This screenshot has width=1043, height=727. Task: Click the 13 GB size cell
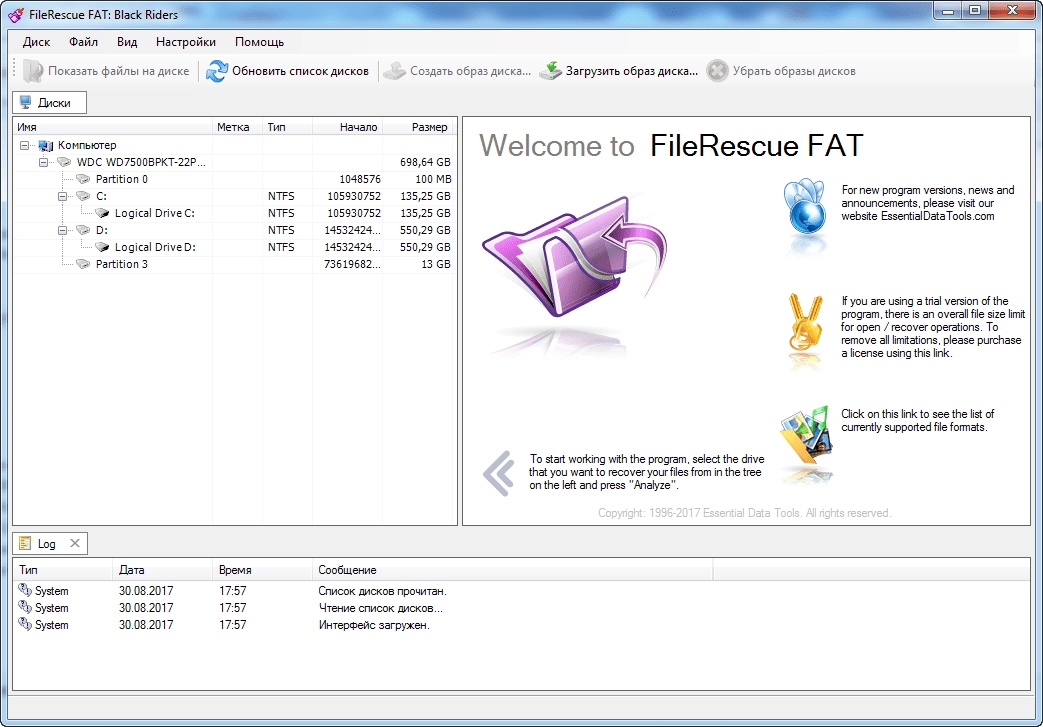[436, 264]
